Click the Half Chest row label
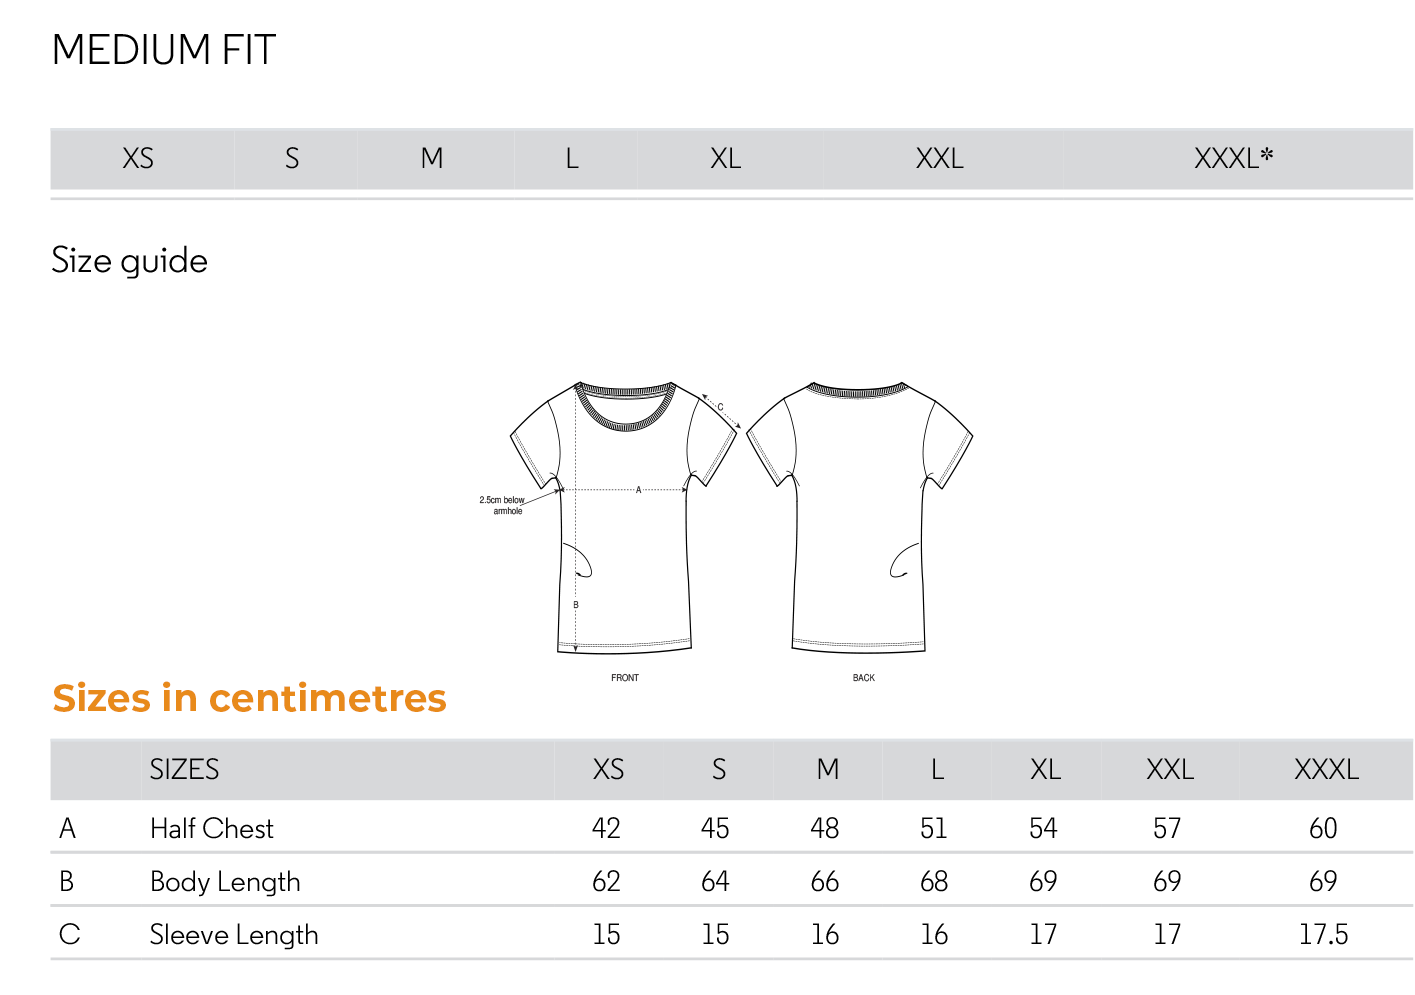 tap(212, 828)
